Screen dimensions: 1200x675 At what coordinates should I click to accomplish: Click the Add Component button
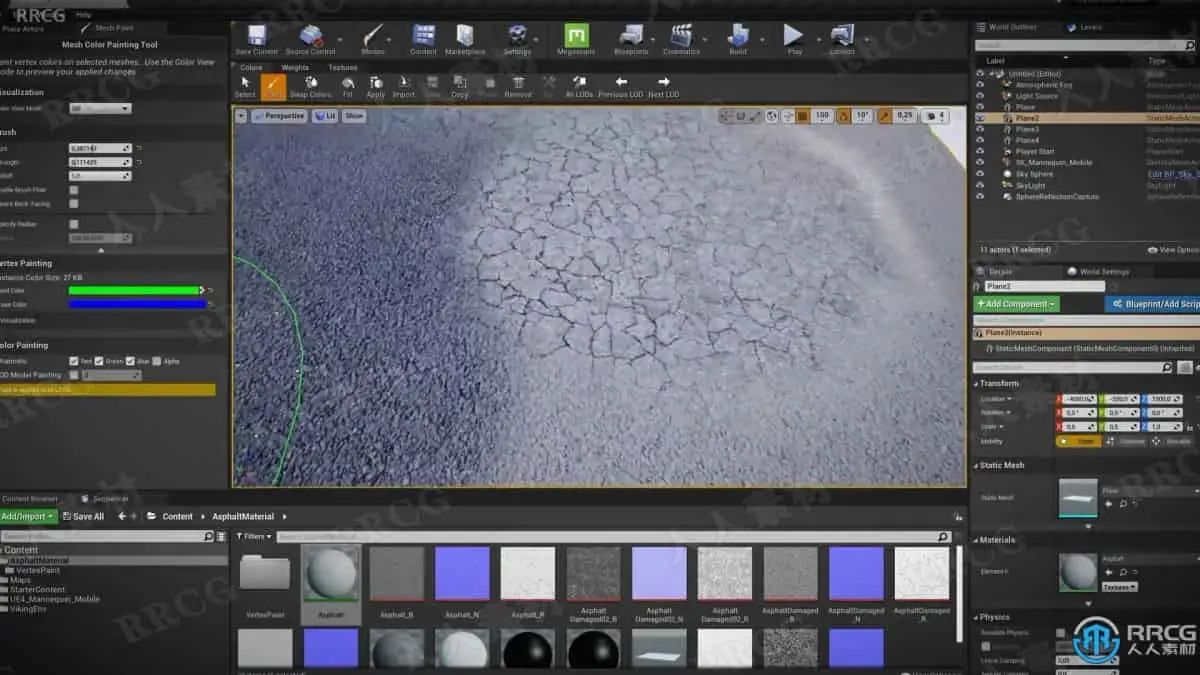(x=1016, y=303)
